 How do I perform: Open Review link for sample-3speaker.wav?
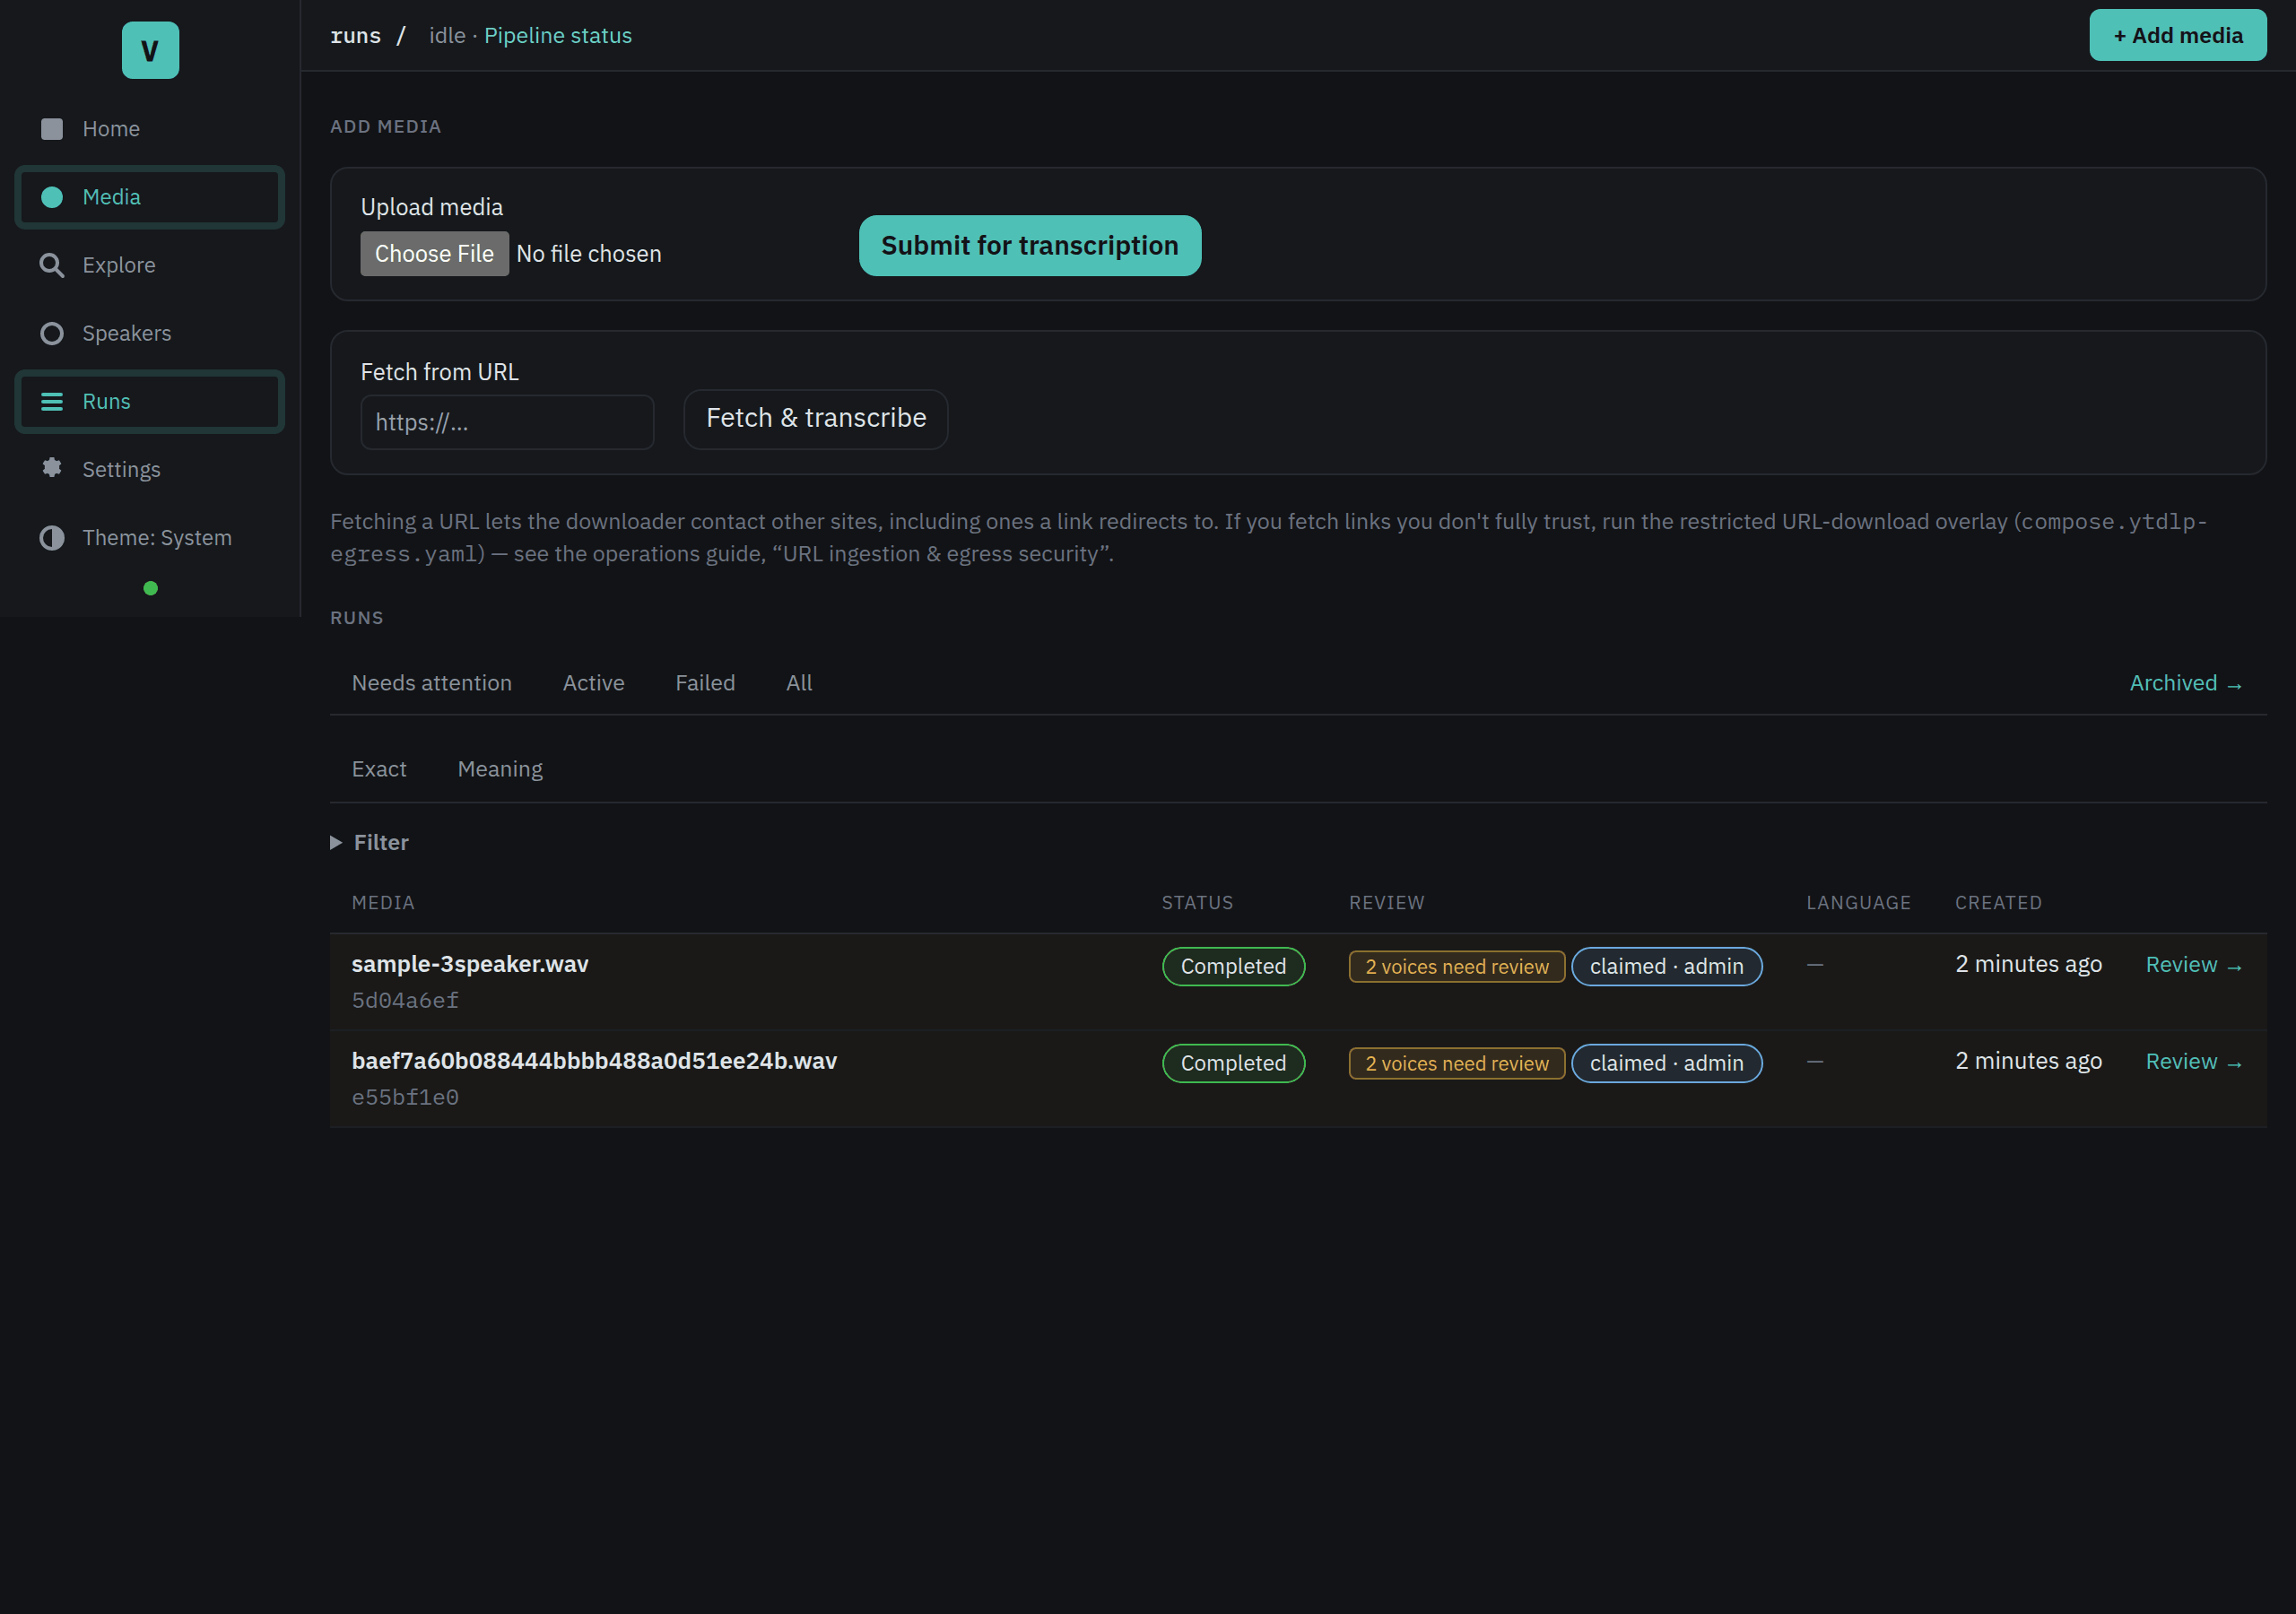(2194, 964)
